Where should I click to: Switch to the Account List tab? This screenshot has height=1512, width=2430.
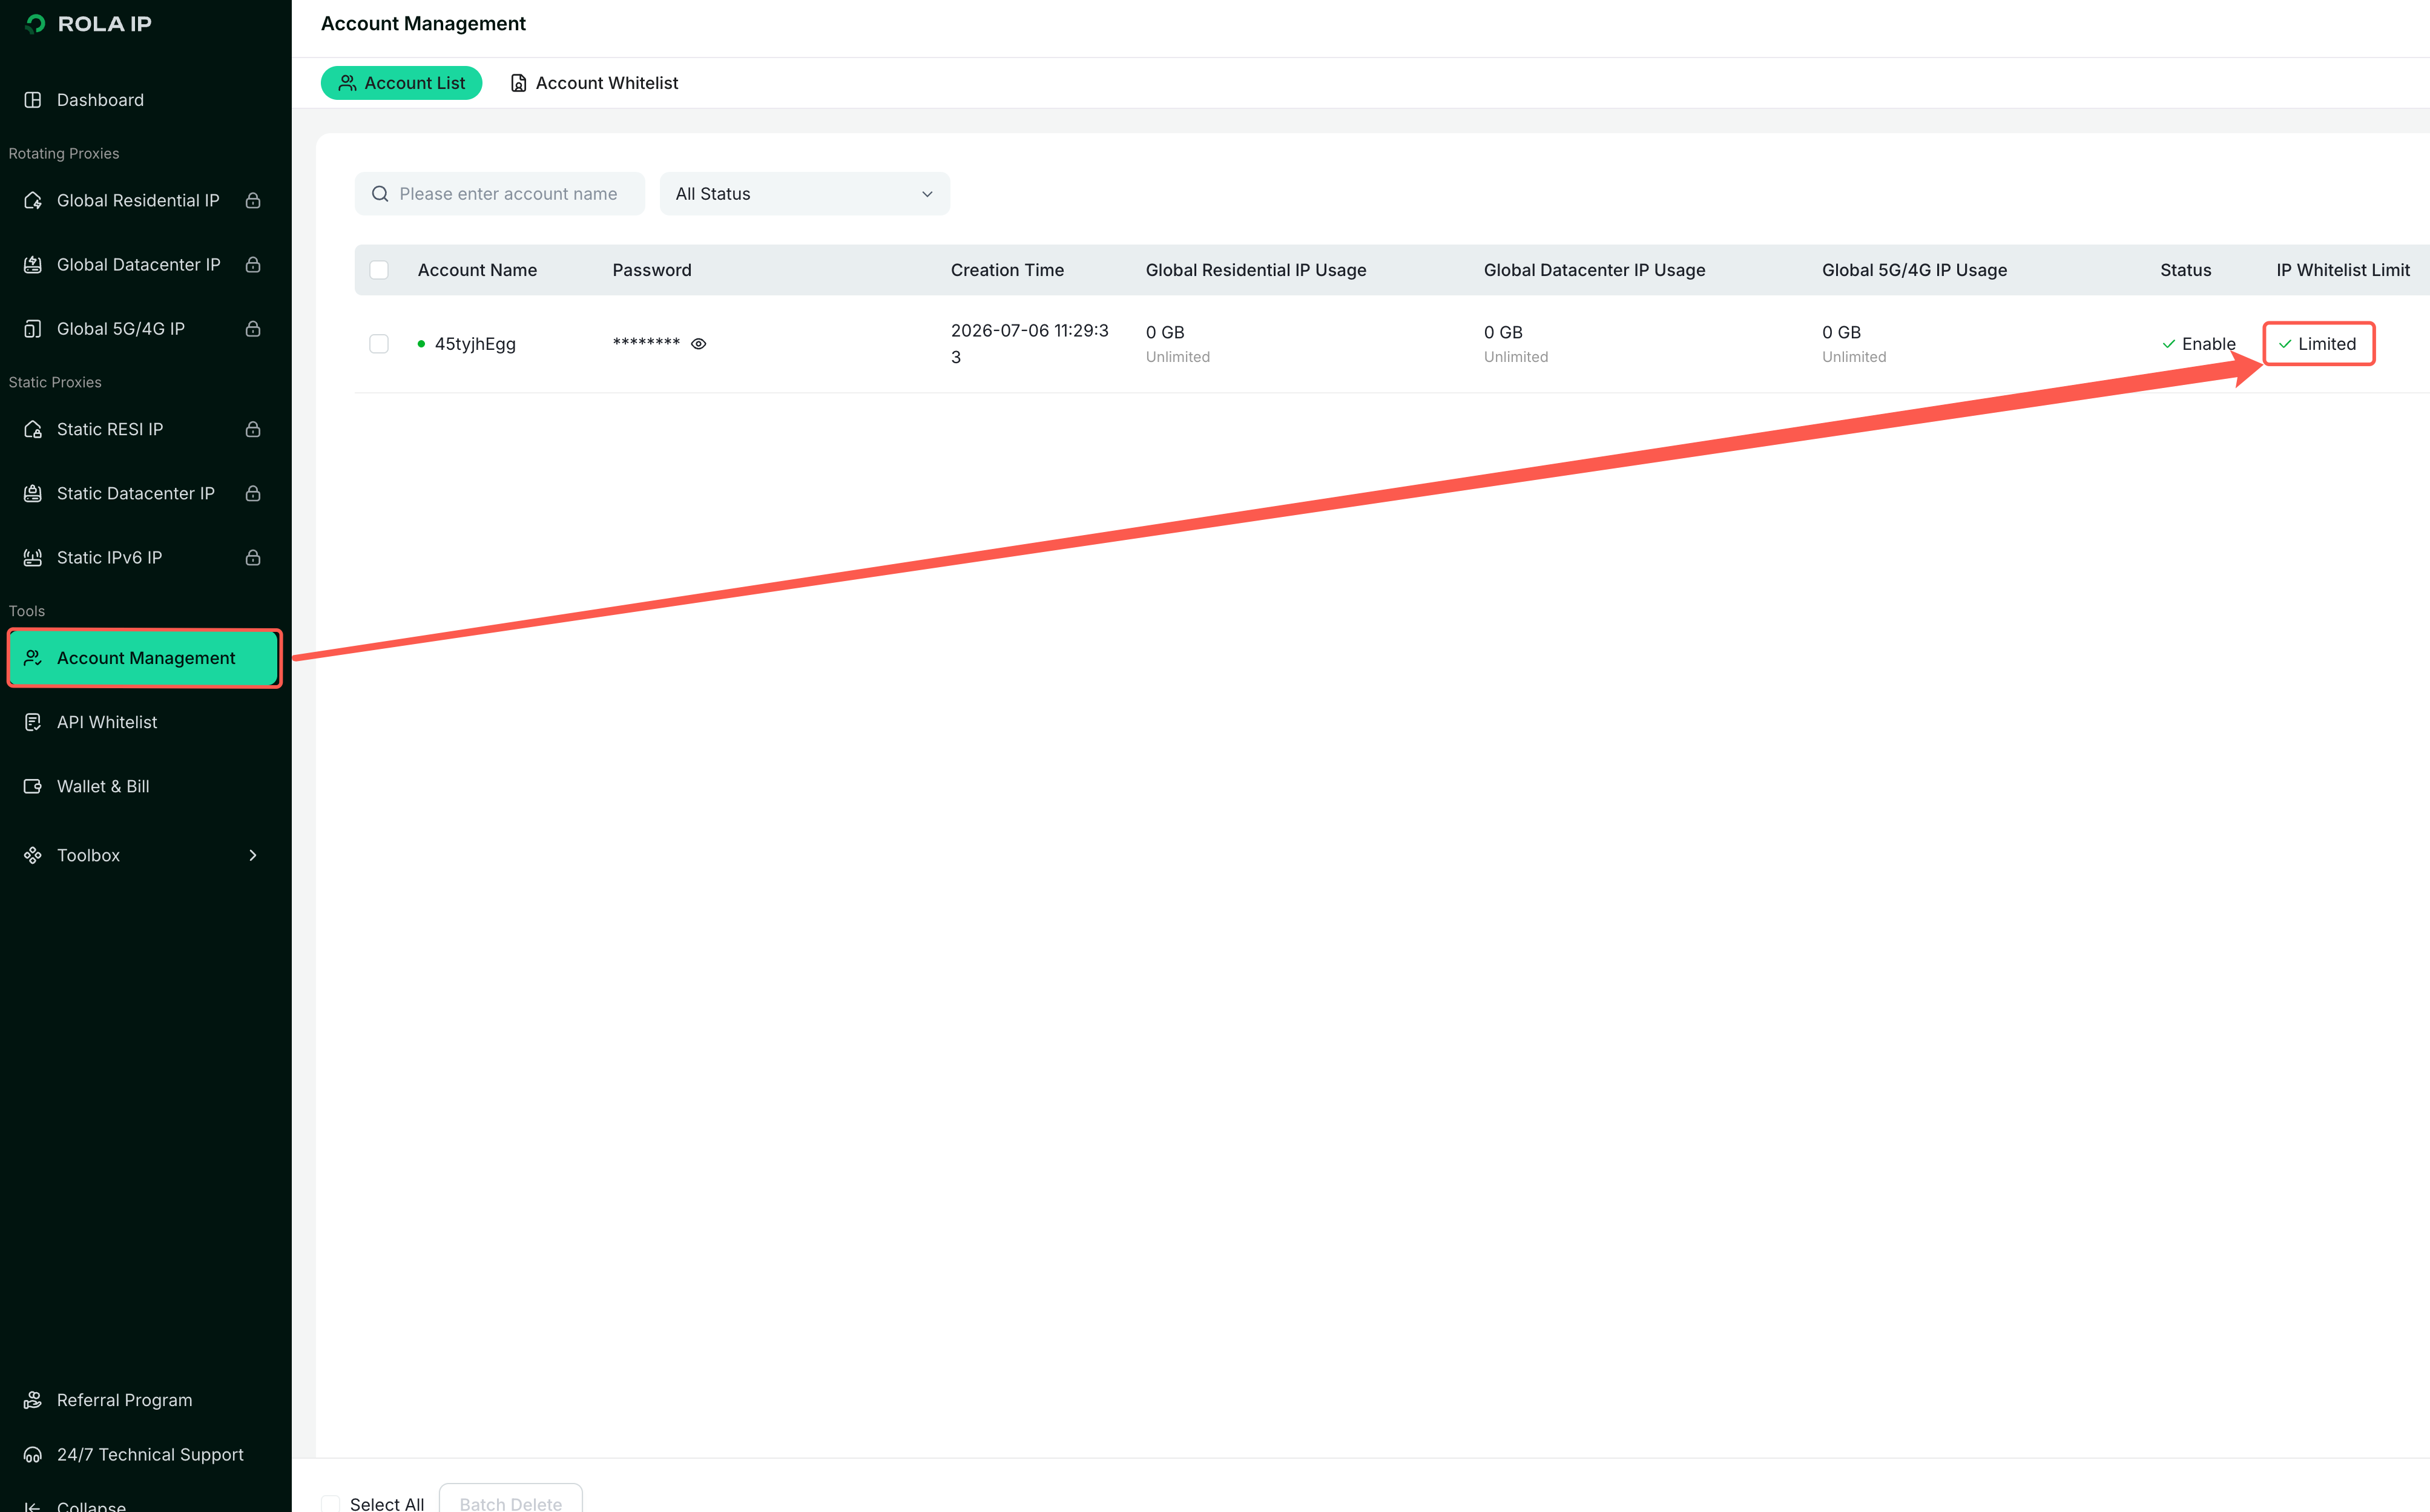[401, 83]
